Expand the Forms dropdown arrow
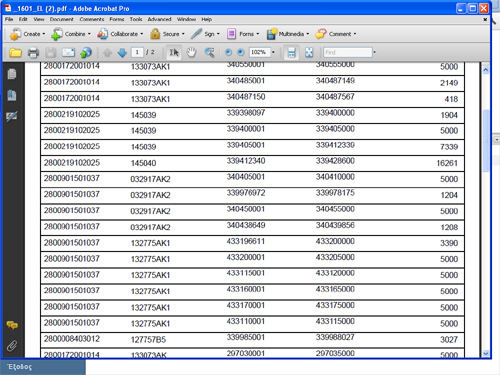This screenshot has width=500, height=375. click(x=257, y=34)
